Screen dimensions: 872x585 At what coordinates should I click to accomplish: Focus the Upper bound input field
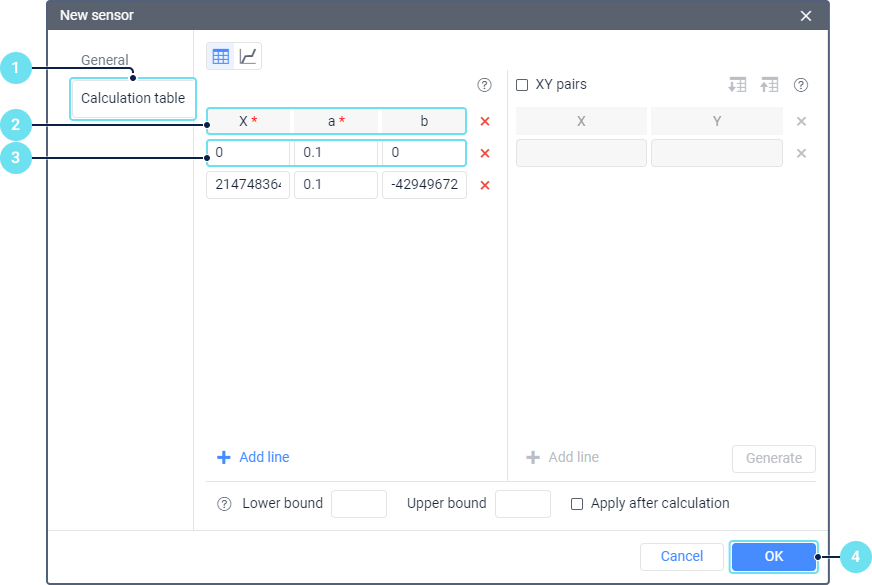pos(522,504)
